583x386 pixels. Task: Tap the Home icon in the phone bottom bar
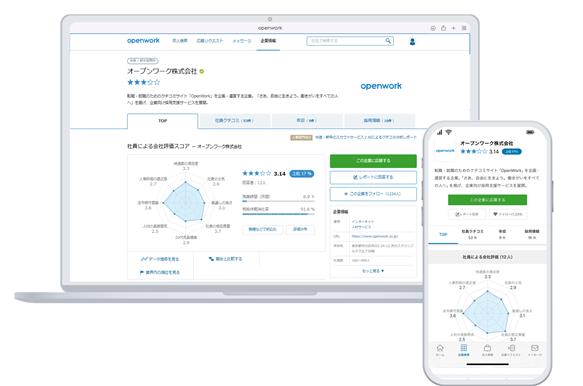[440, 348]
